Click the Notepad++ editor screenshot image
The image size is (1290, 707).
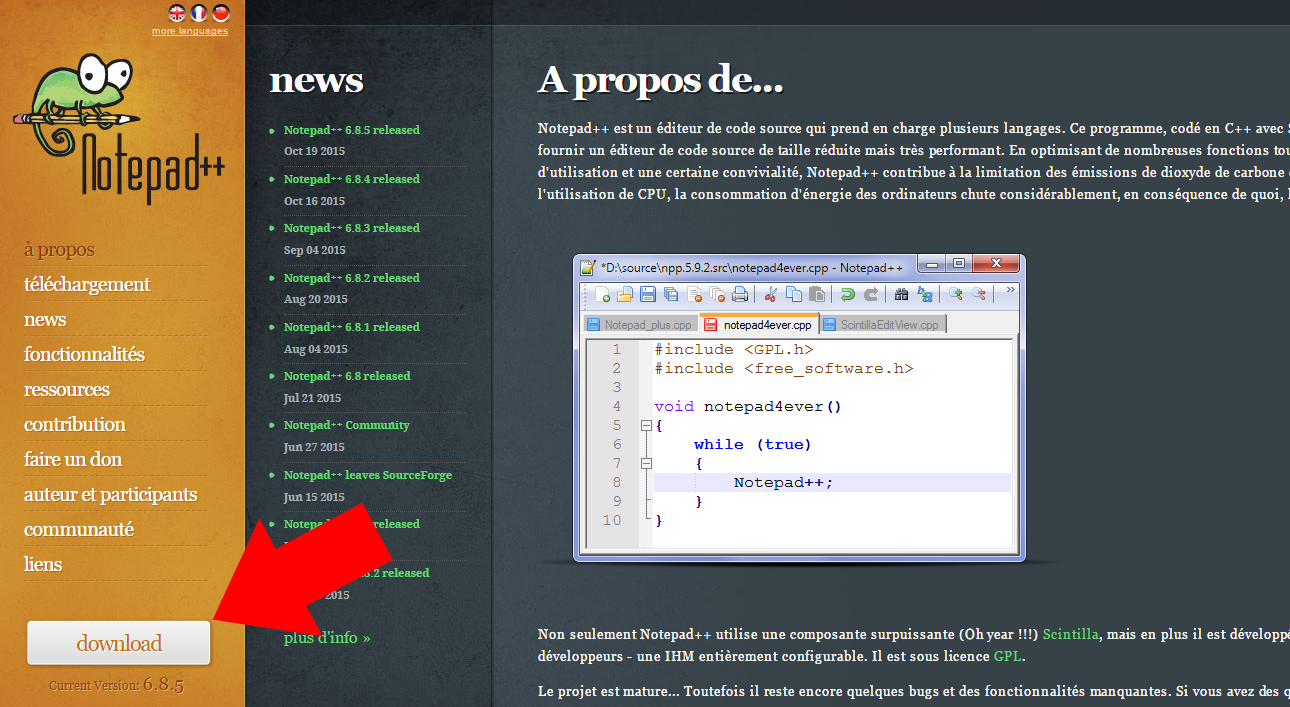pos(799,407)
